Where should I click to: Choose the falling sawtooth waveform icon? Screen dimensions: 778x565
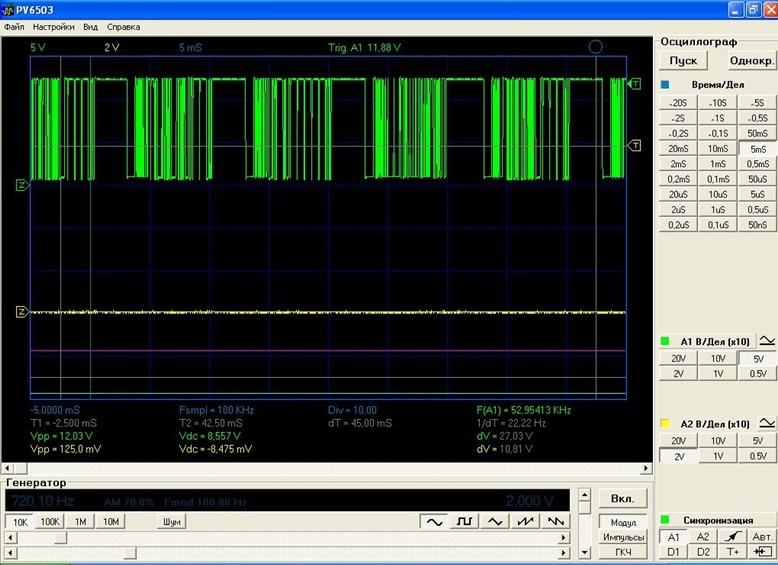pos(555,521)
